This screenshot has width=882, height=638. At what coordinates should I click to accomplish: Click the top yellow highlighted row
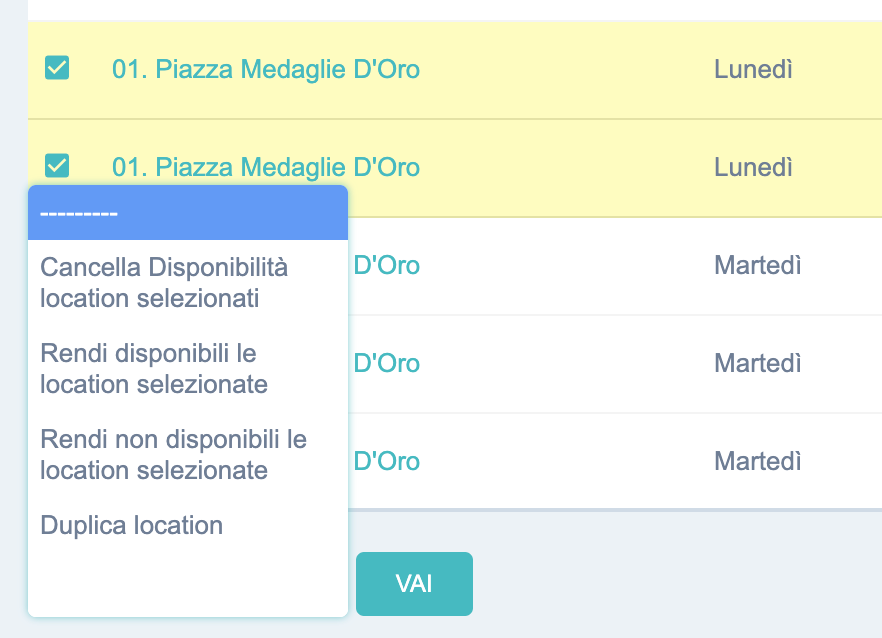tap(600, 69)
